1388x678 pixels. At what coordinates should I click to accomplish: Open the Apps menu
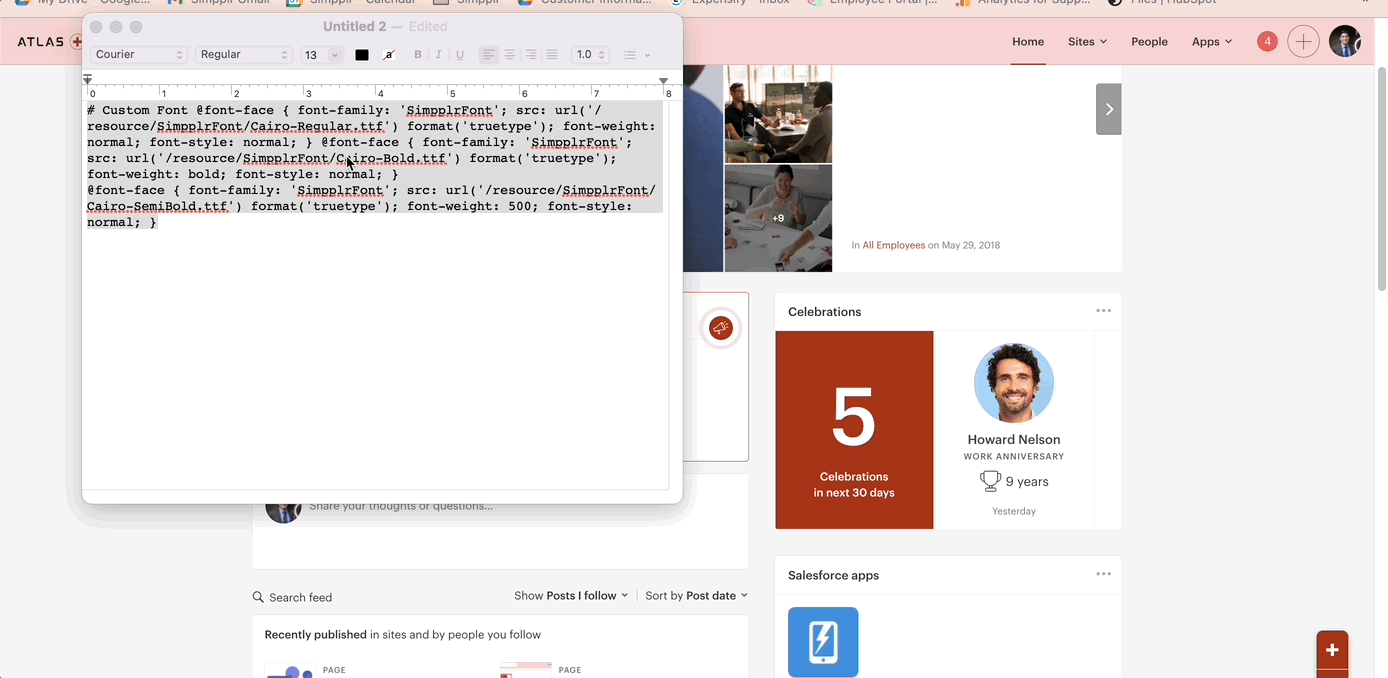click(1212, 42)
